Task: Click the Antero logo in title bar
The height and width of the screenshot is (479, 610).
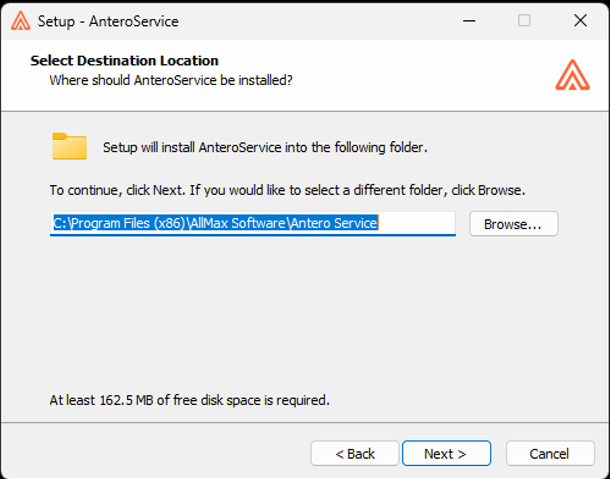Action: (19, 20)
